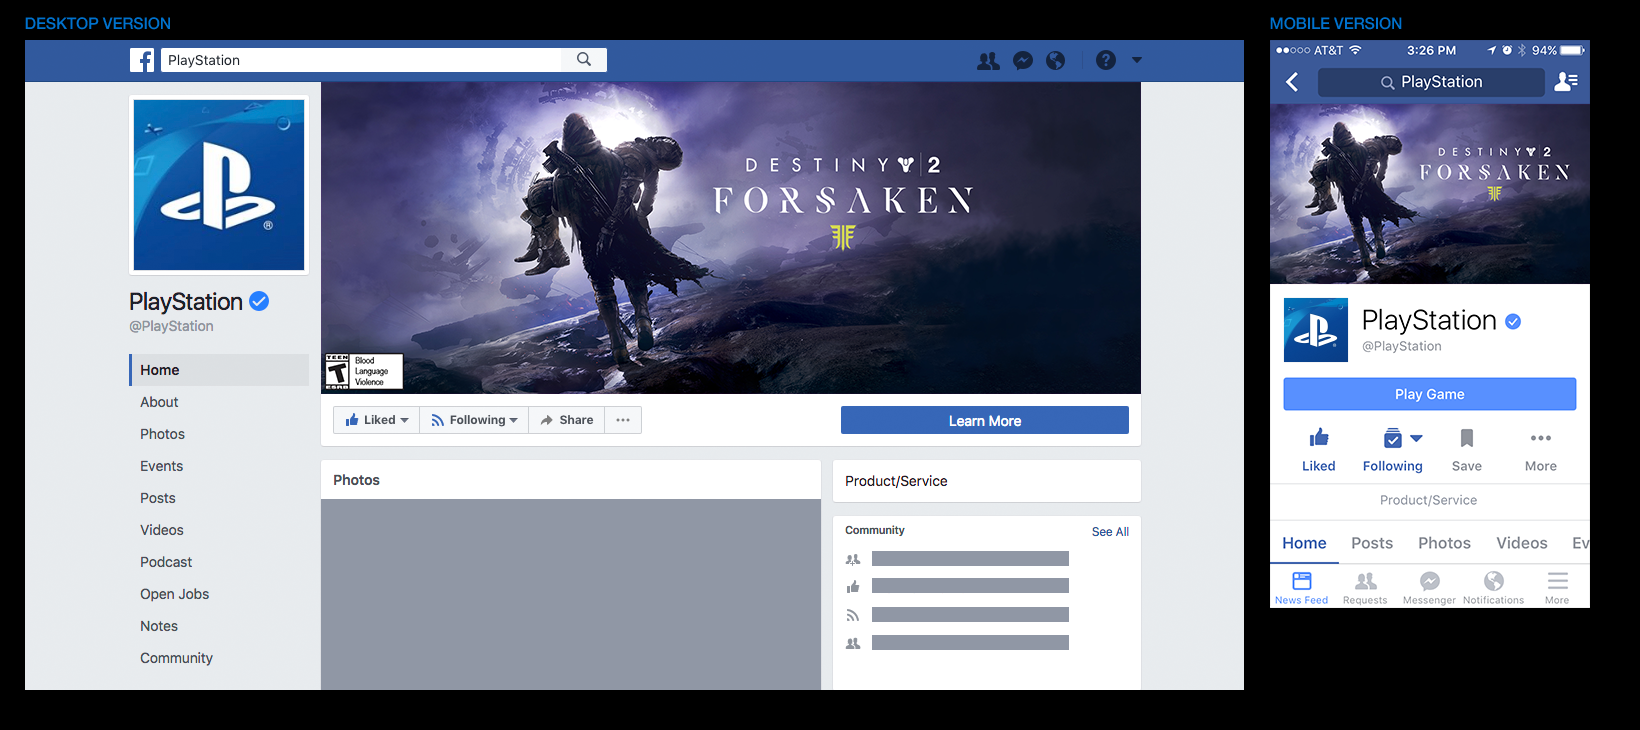Click the desktop Share button
This screenshot has height=730, width=1640.
coord(567,420)
